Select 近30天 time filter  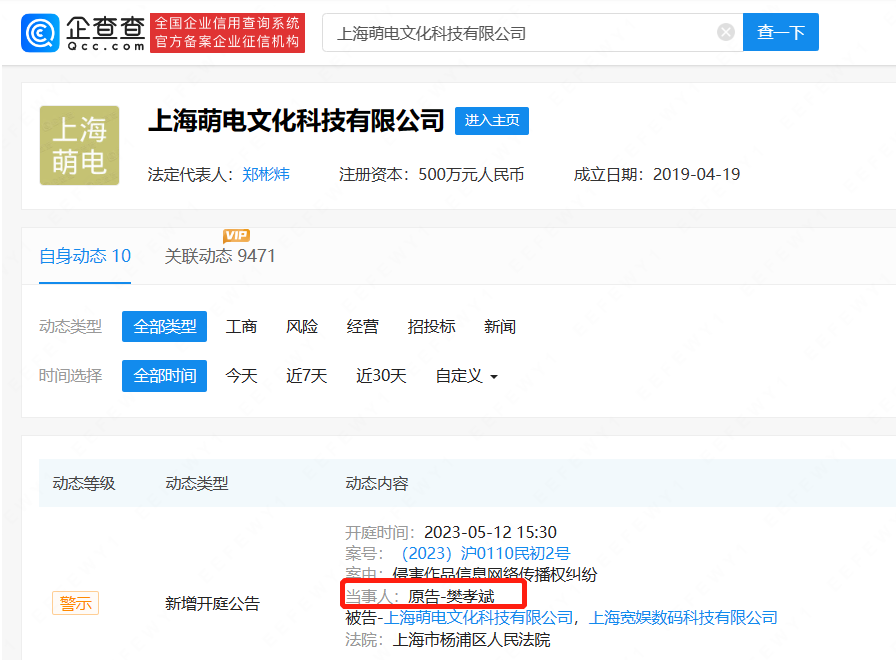(x=381, y=375)
